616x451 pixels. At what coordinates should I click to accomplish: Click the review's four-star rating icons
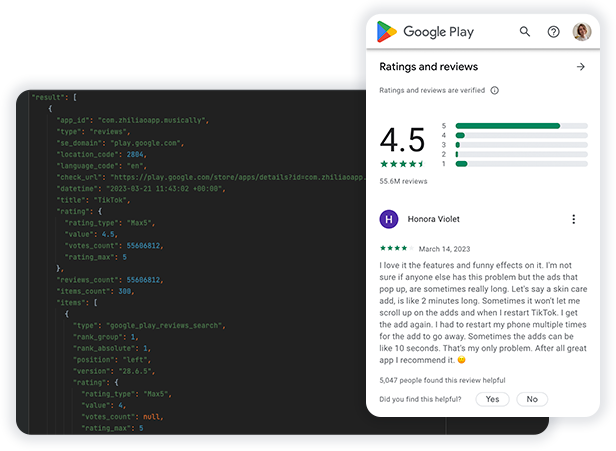(397, 248)
